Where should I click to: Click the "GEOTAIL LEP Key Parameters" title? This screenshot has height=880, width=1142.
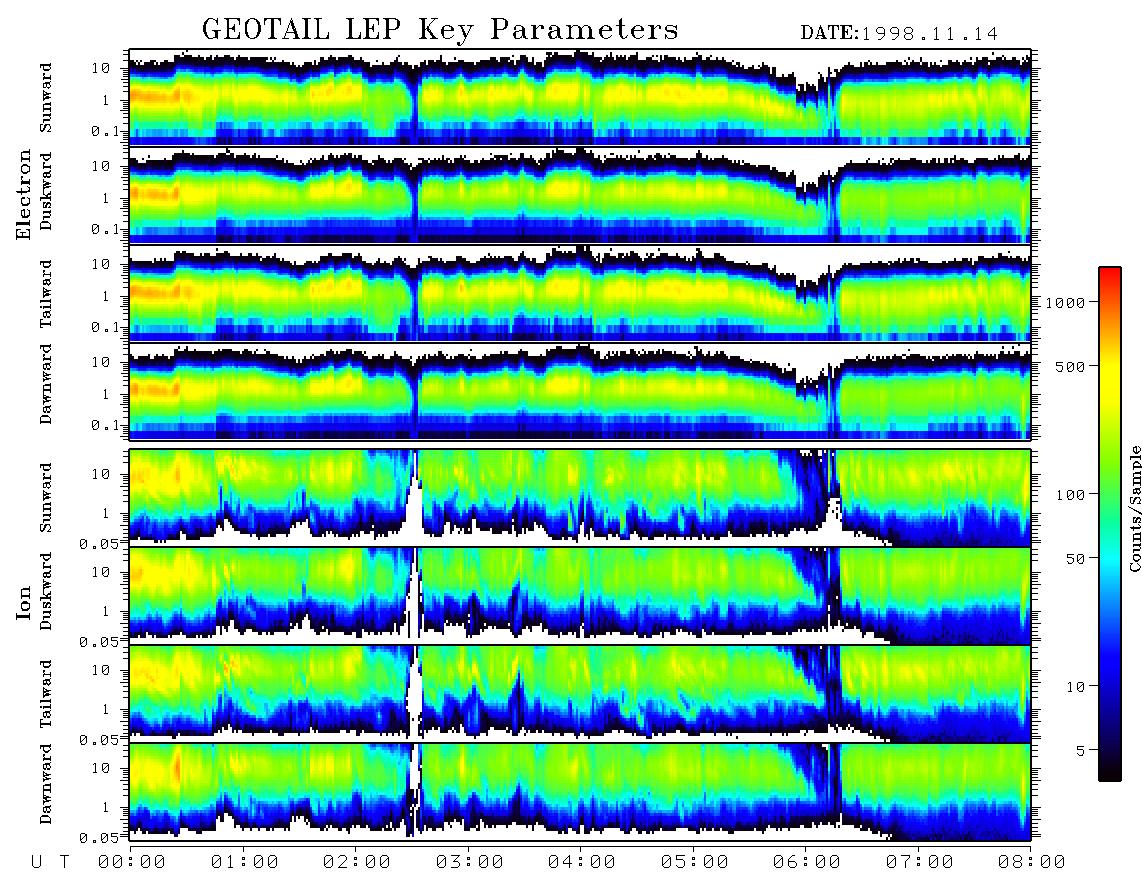tap(440, 29)
